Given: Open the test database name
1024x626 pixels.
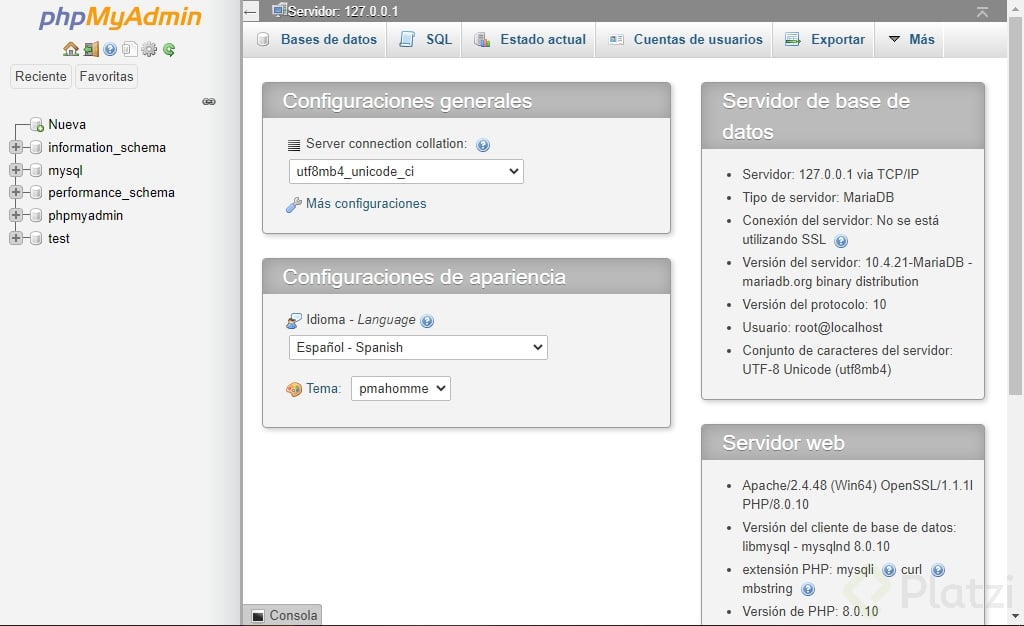Looking at the screenshot, I should (59, 238).
